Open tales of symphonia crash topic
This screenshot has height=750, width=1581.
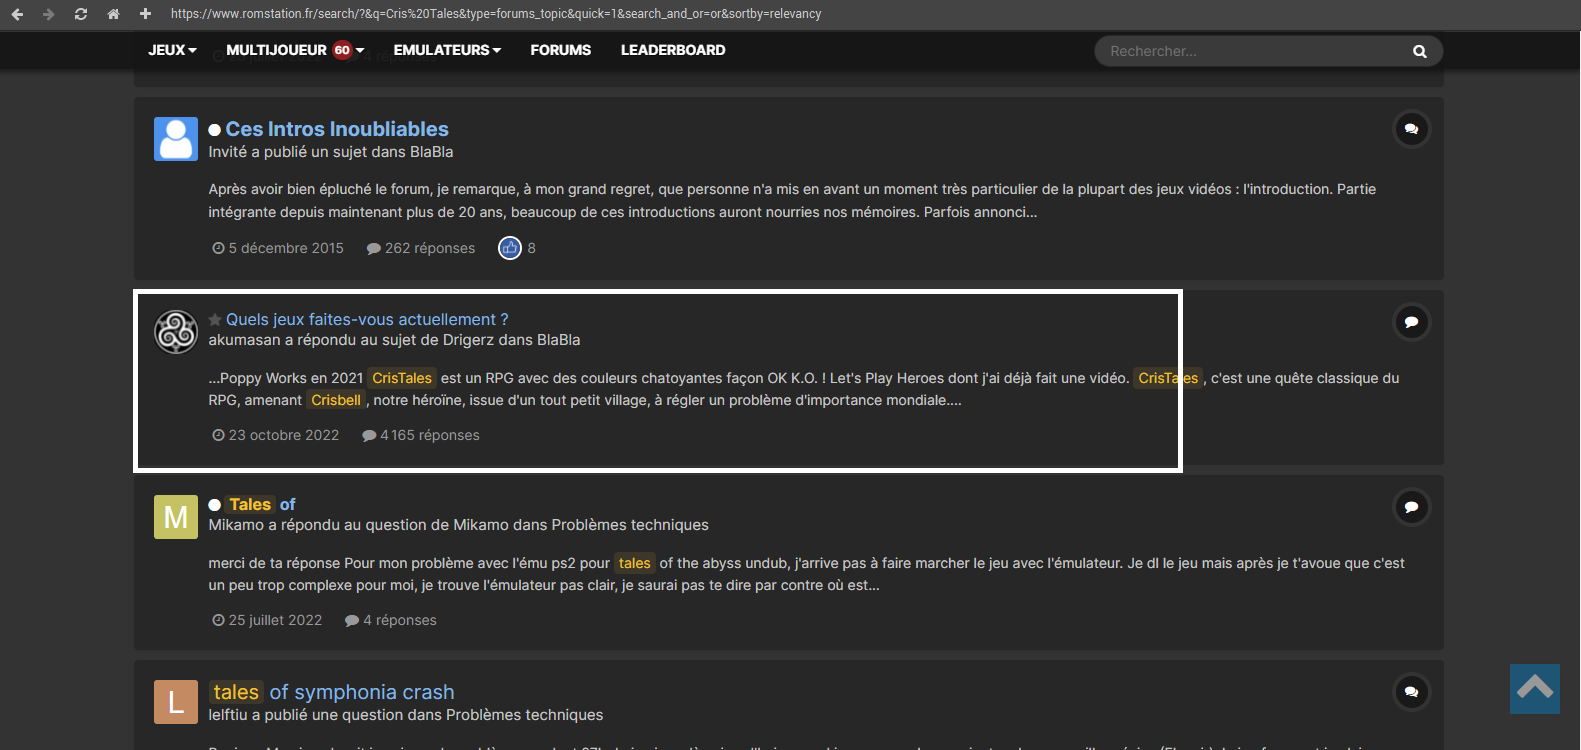(x=332, y=692)
